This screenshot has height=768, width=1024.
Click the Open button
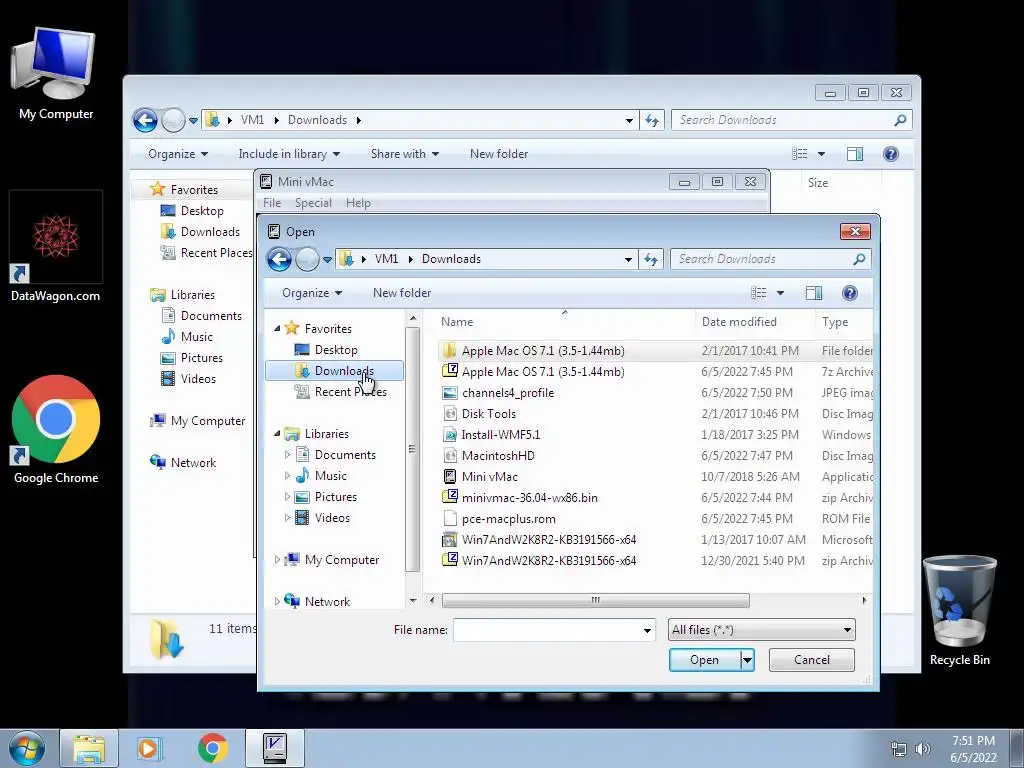click(x=705, y=660)
